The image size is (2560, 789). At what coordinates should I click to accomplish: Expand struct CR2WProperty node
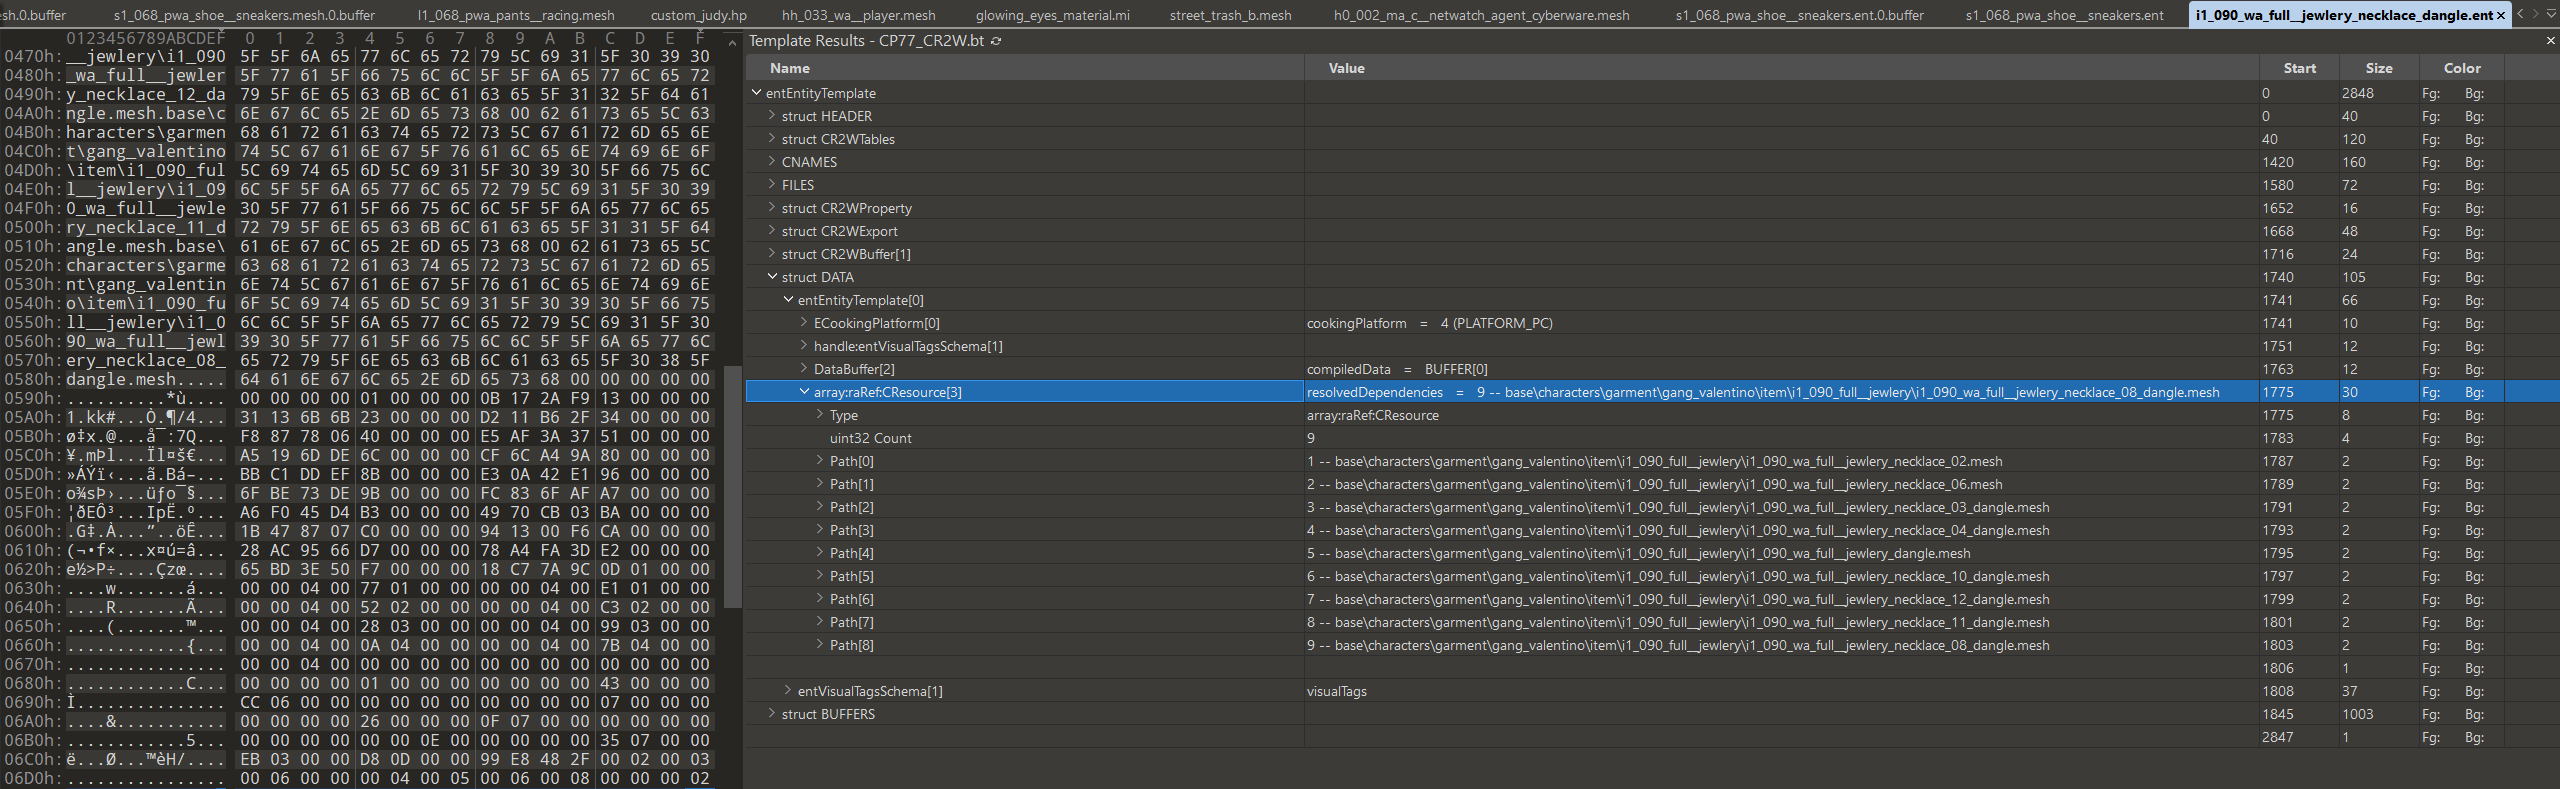click(772, 208)
